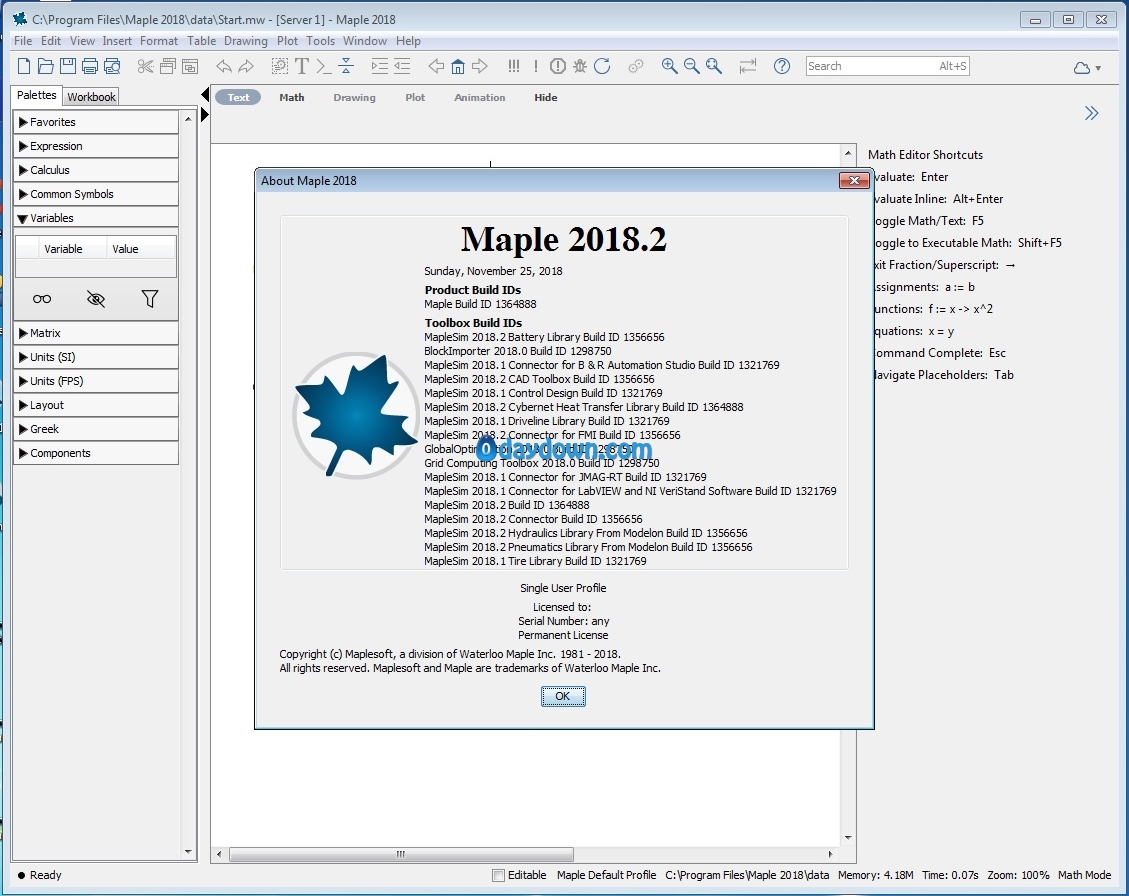Open Help via the question mark icon
The image size is (1129, 896).
point(782,66)
